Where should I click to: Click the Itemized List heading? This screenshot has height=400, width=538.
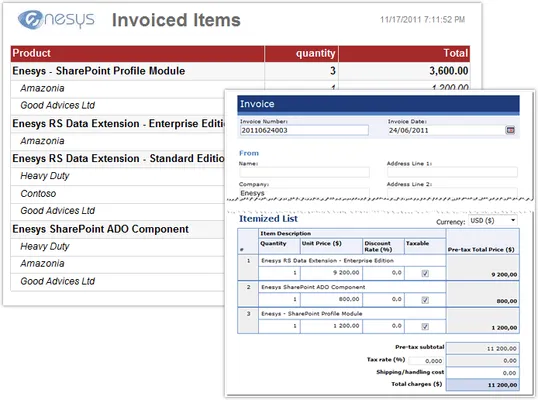click(268, 219)
